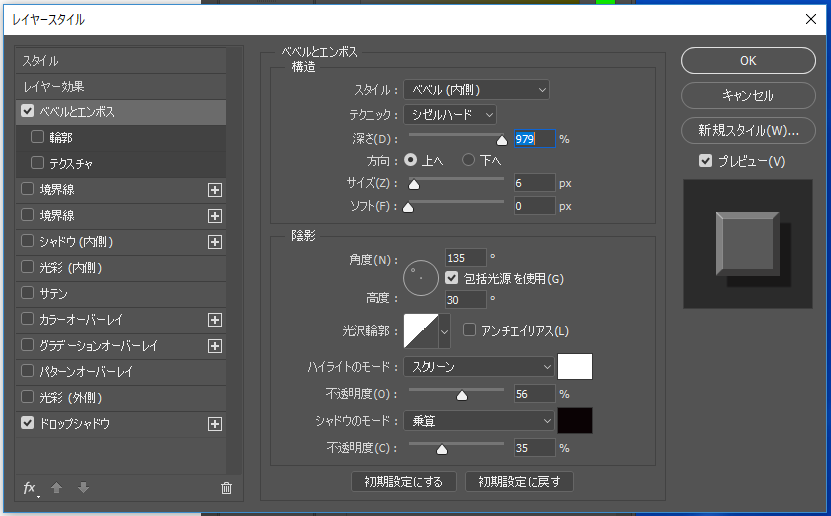The height and width of the screenshot is (516, 831).
Task: Click plus icon on second 境界線 row
Action: pos(215,216)
